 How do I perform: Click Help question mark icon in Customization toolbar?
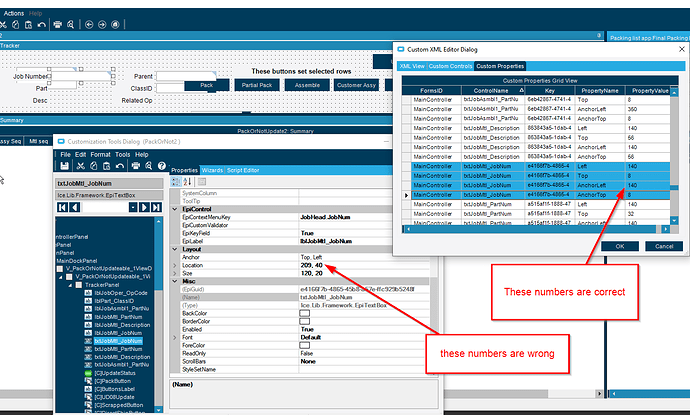(162, 166)
